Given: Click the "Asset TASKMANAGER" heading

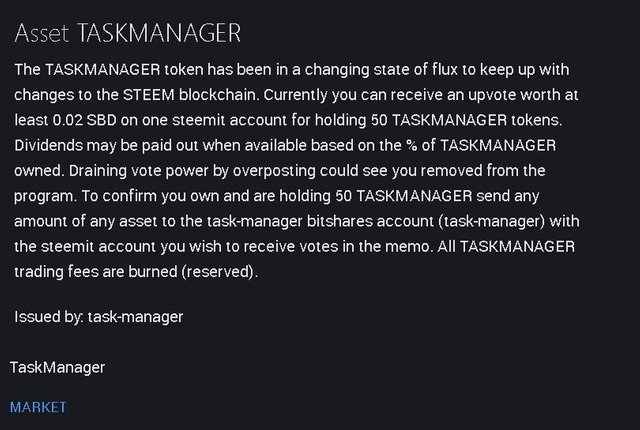Looking at the screenshot, I should point(127,33).
